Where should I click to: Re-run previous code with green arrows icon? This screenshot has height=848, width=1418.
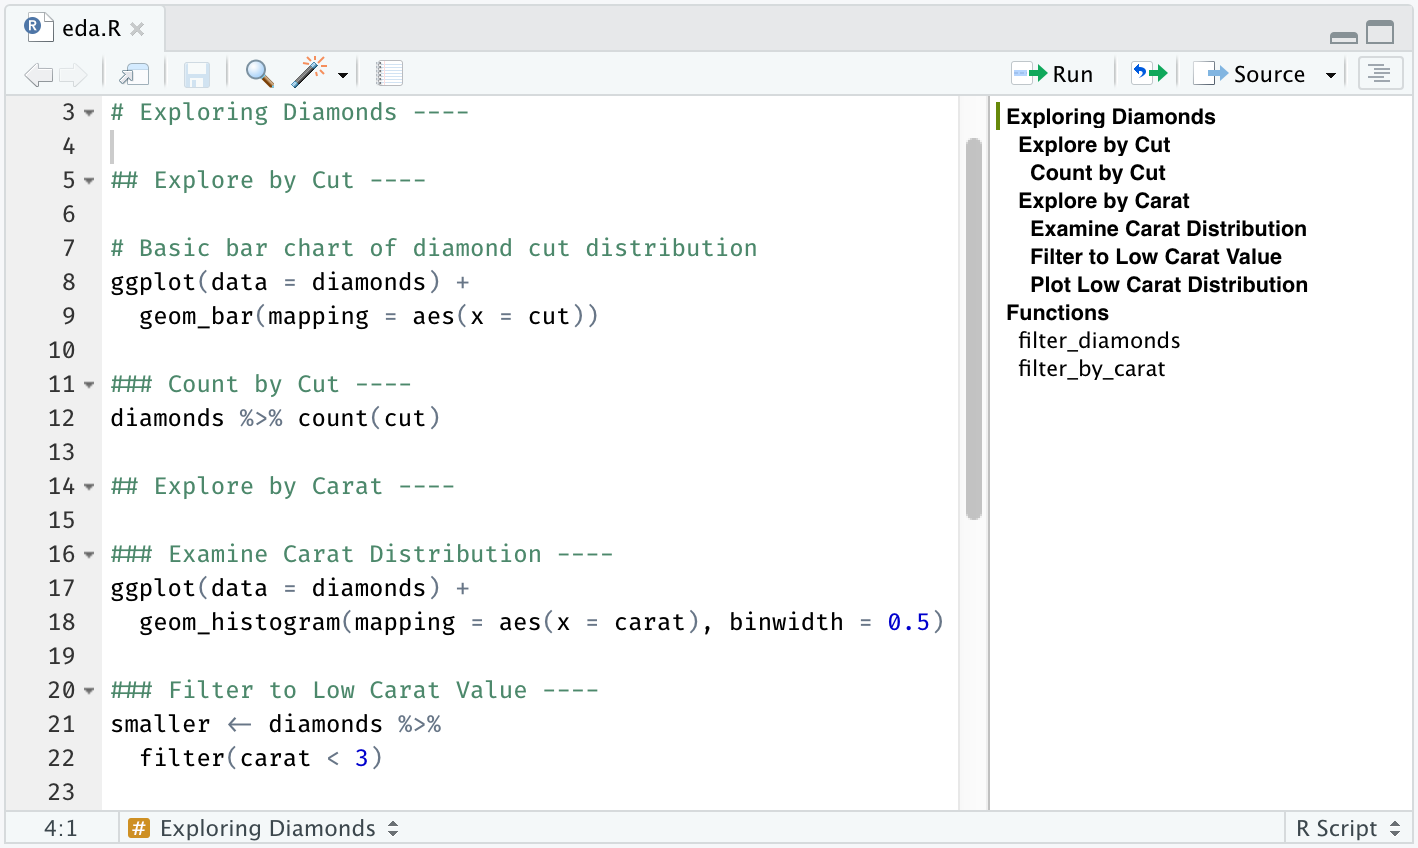coord(1147,72)
